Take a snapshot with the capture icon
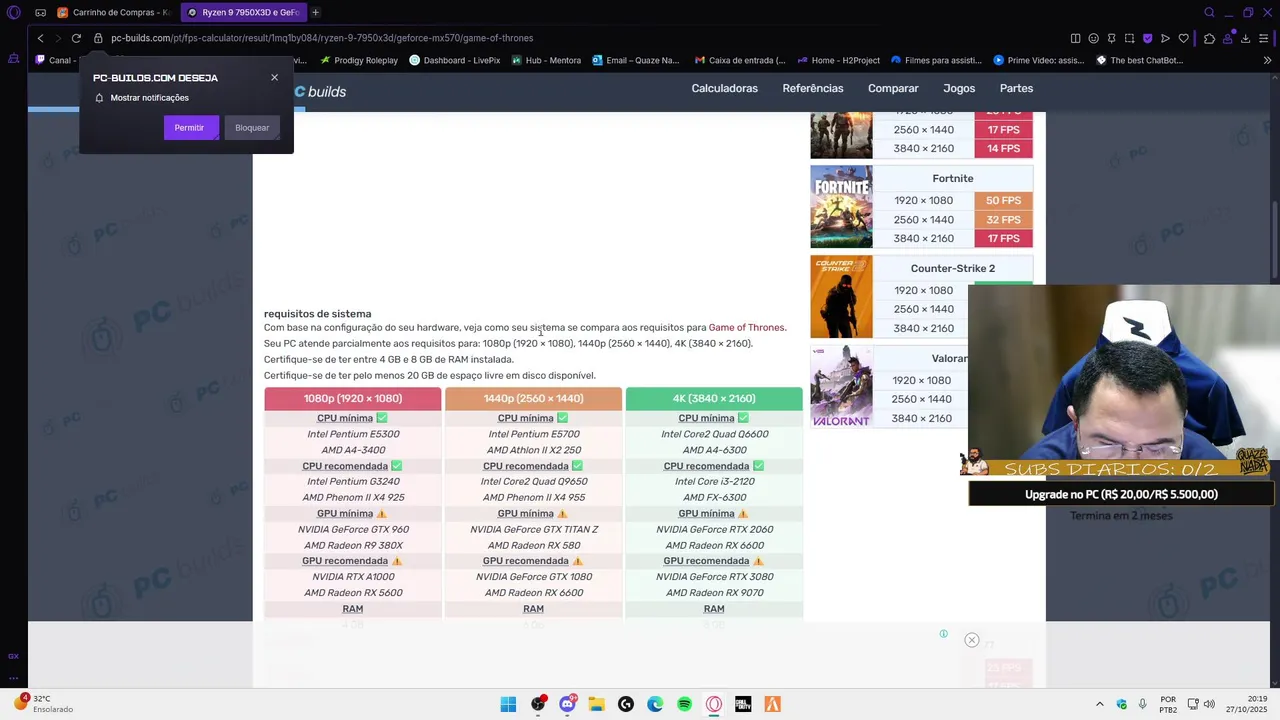Viewport: 1280px width, 720px height. (1129, 38)
